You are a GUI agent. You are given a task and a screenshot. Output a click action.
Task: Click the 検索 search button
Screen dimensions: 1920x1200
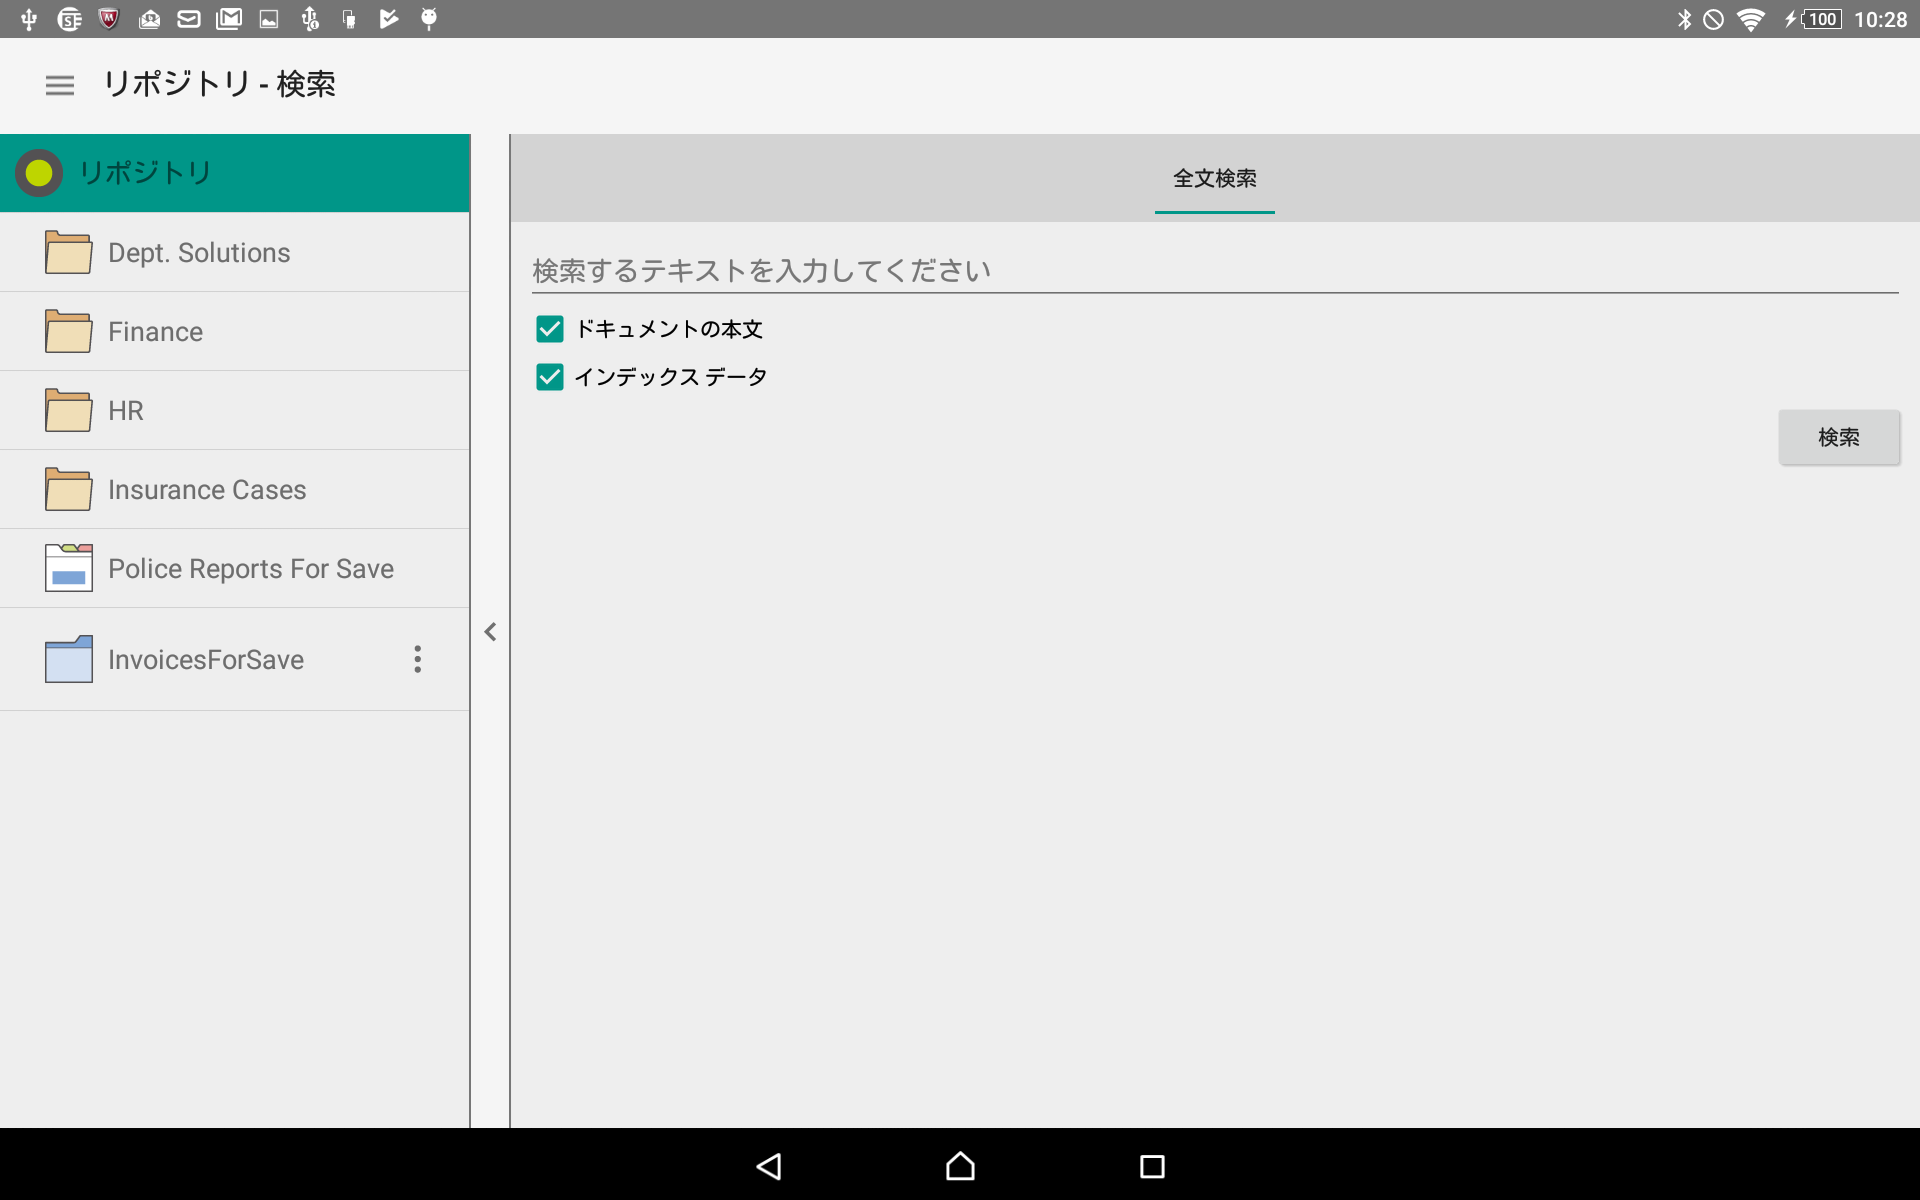click(1839, 437)
